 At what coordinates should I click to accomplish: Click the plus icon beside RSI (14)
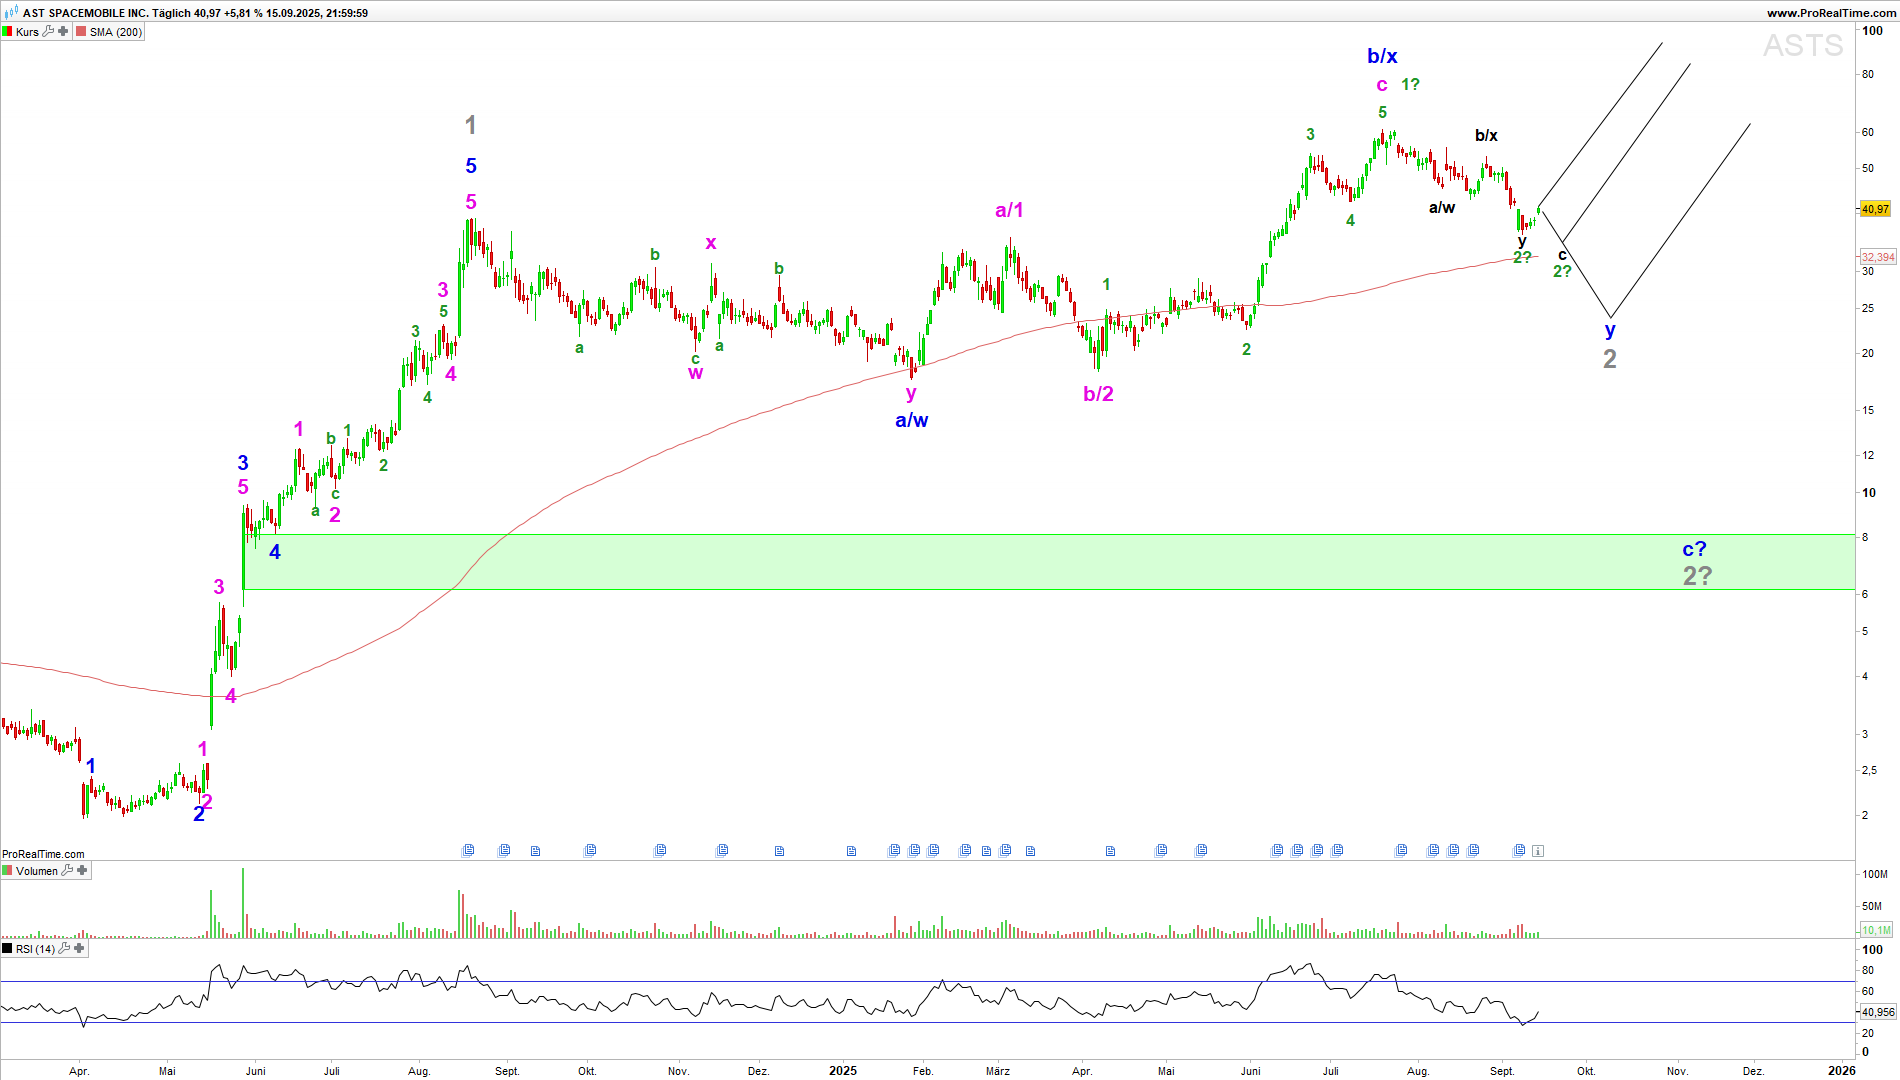tap(79, 949)
